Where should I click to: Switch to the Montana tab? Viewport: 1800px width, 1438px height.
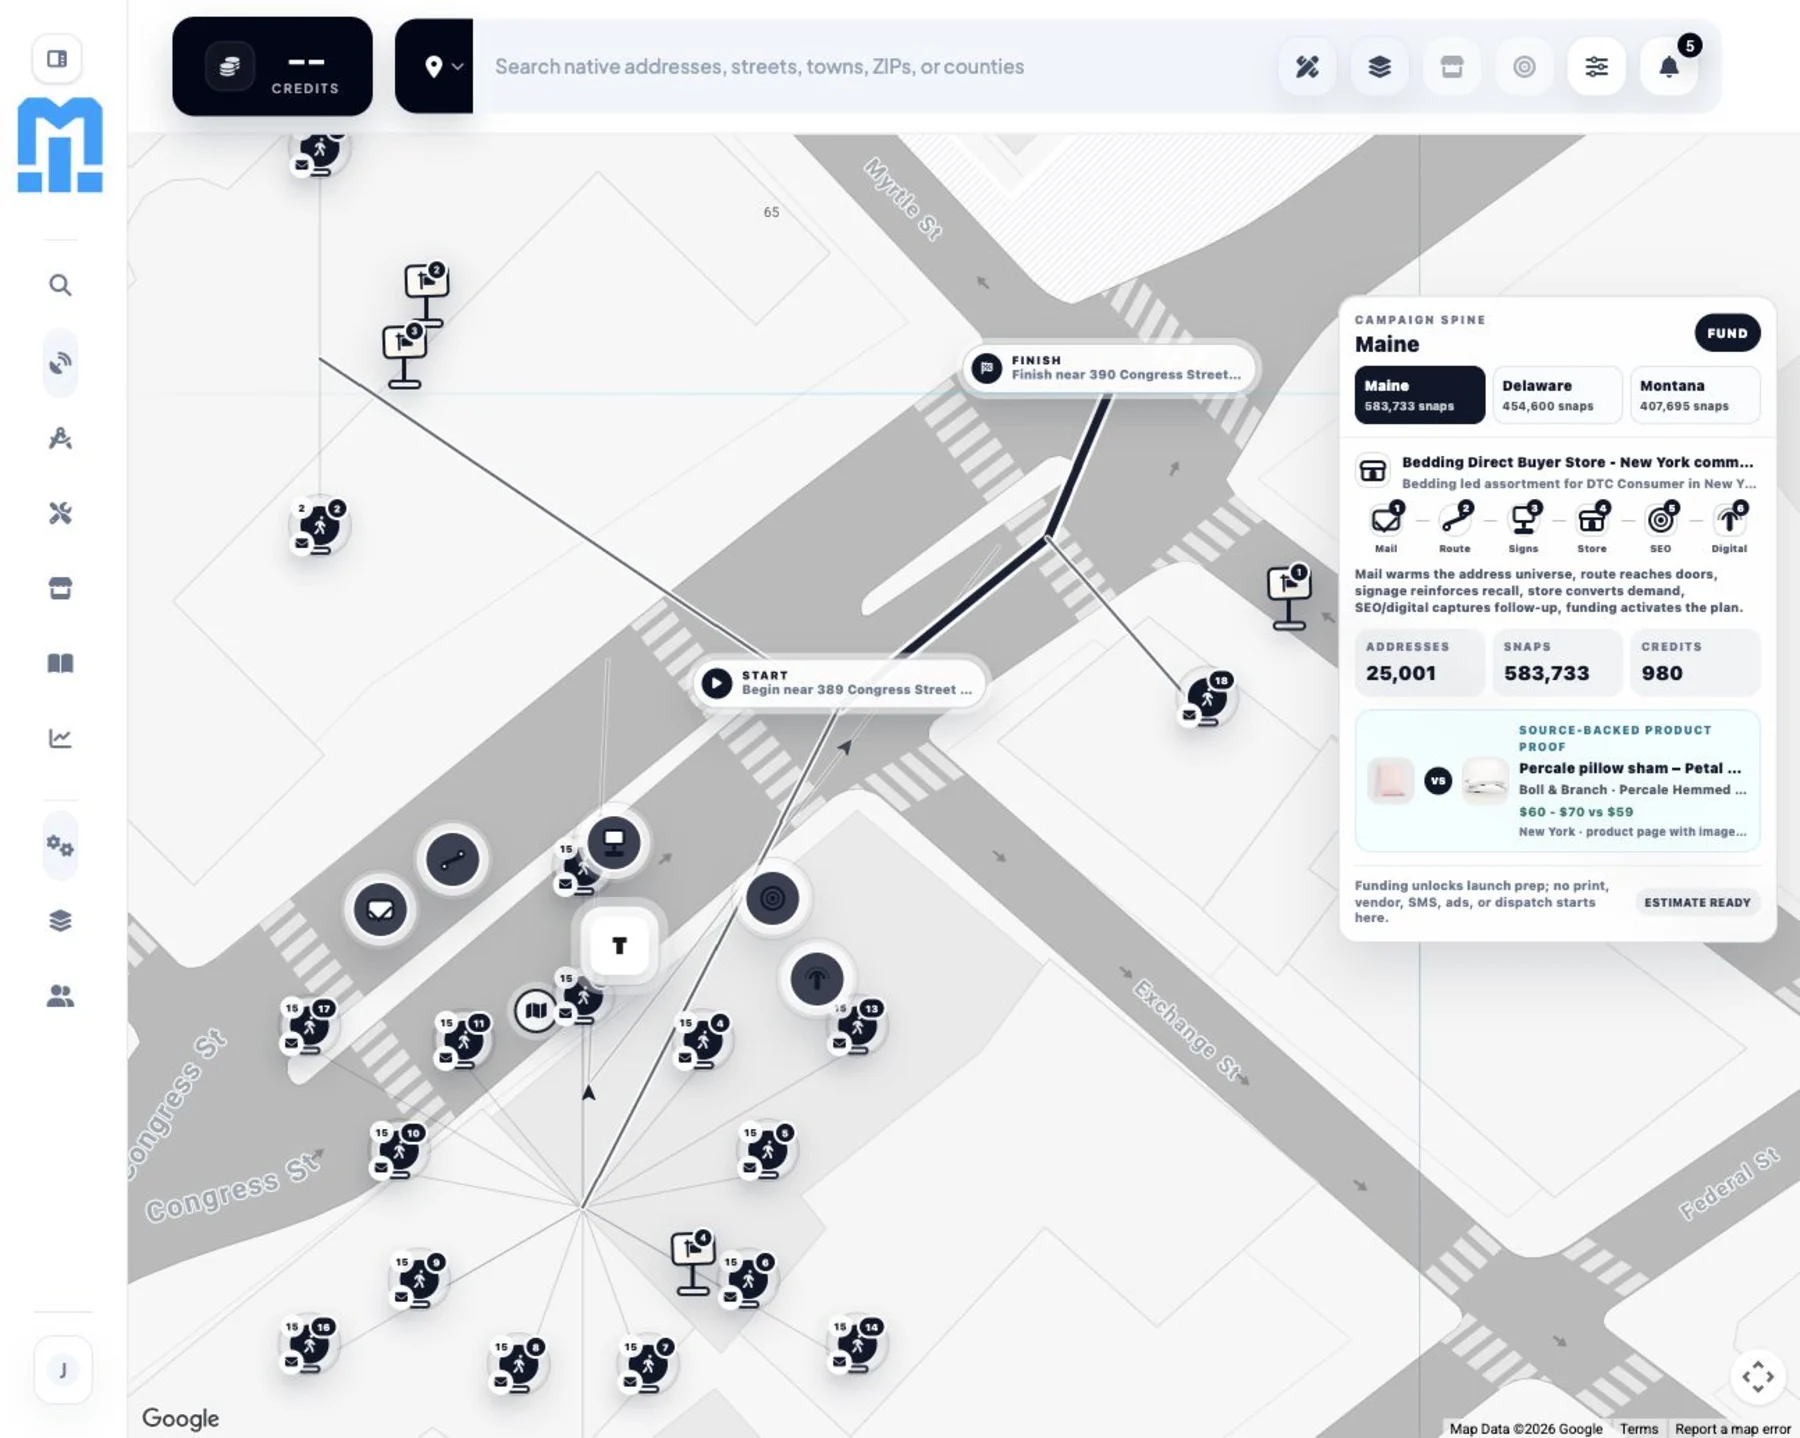point(1694,395)
